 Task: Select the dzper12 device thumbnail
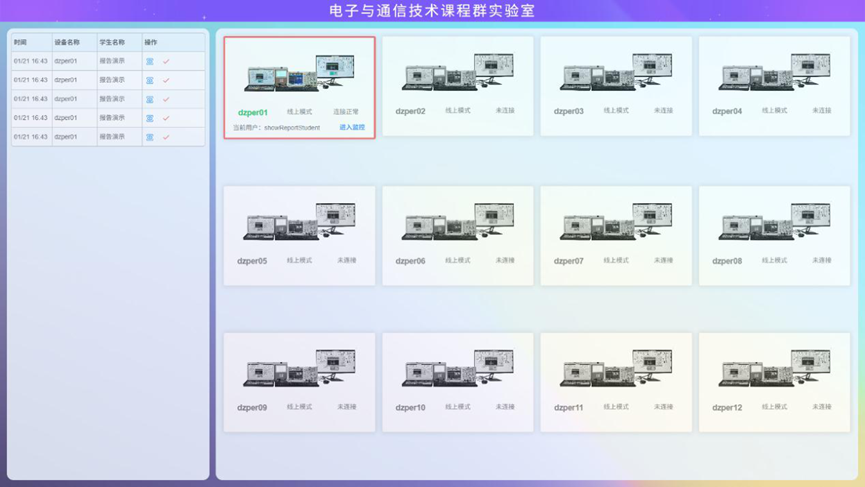click(x=774, y=370)
